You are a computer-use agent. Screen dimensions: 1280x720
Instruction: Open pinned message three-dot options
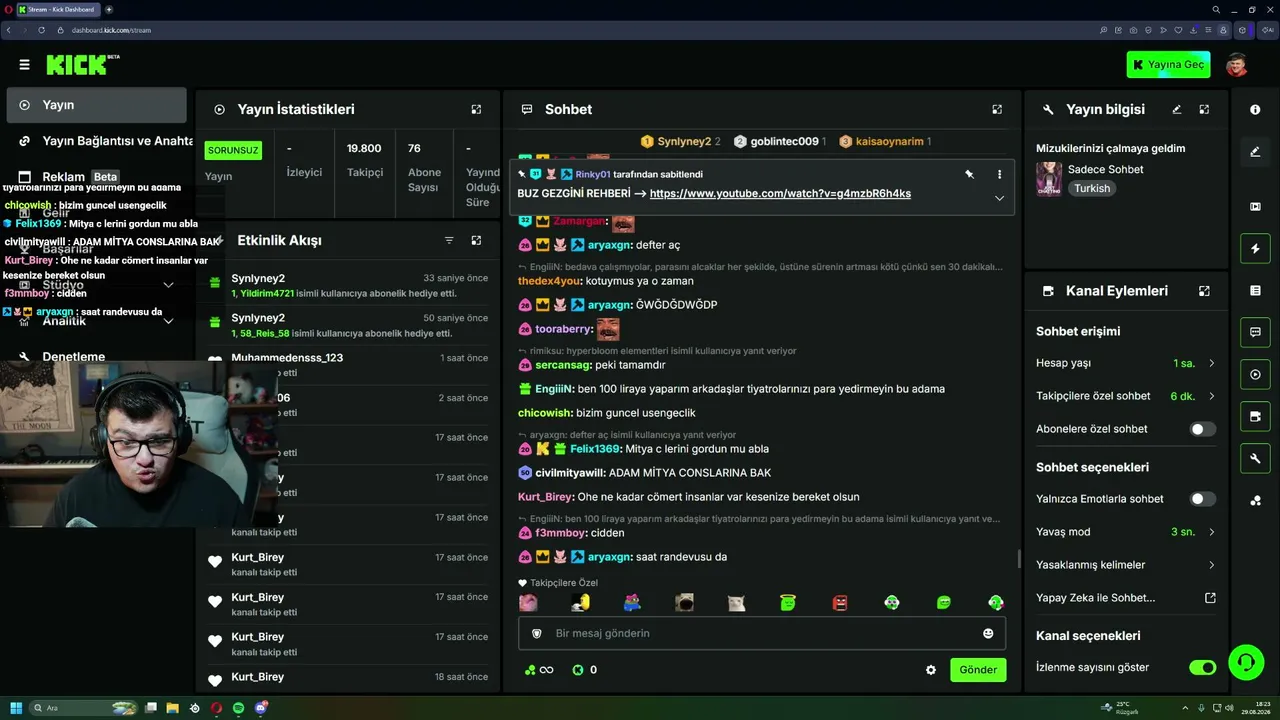999,174
